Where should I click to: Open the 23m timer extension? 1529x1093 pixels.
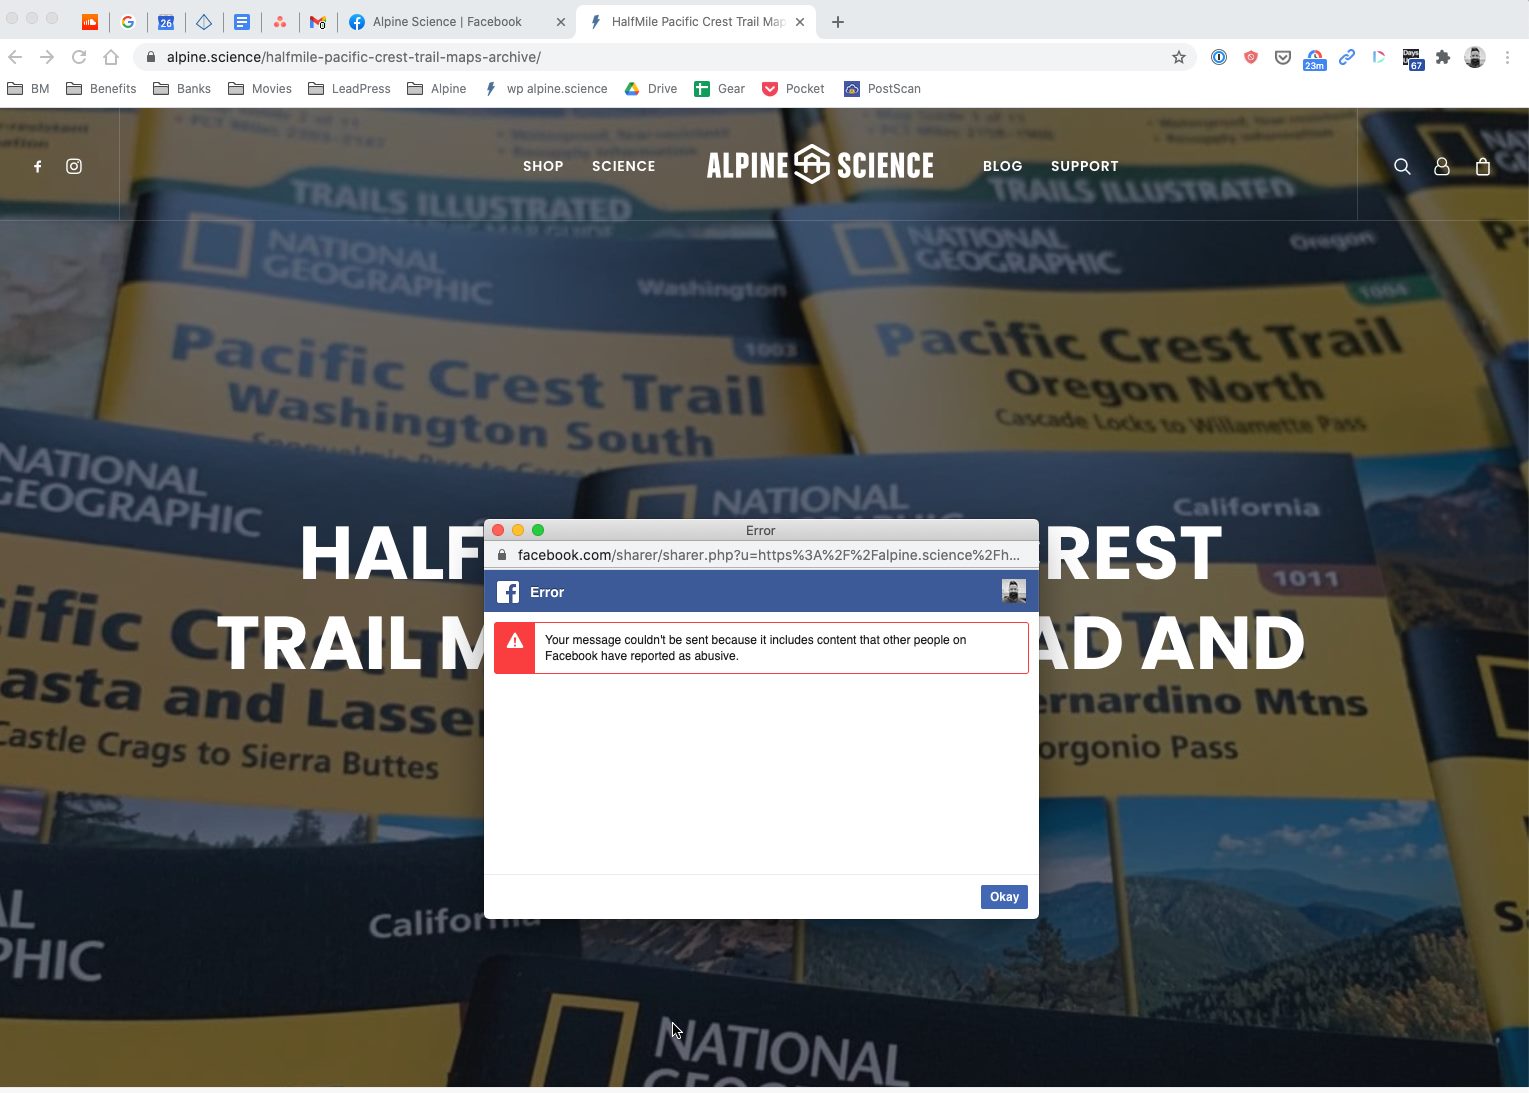pos(1315,59)
